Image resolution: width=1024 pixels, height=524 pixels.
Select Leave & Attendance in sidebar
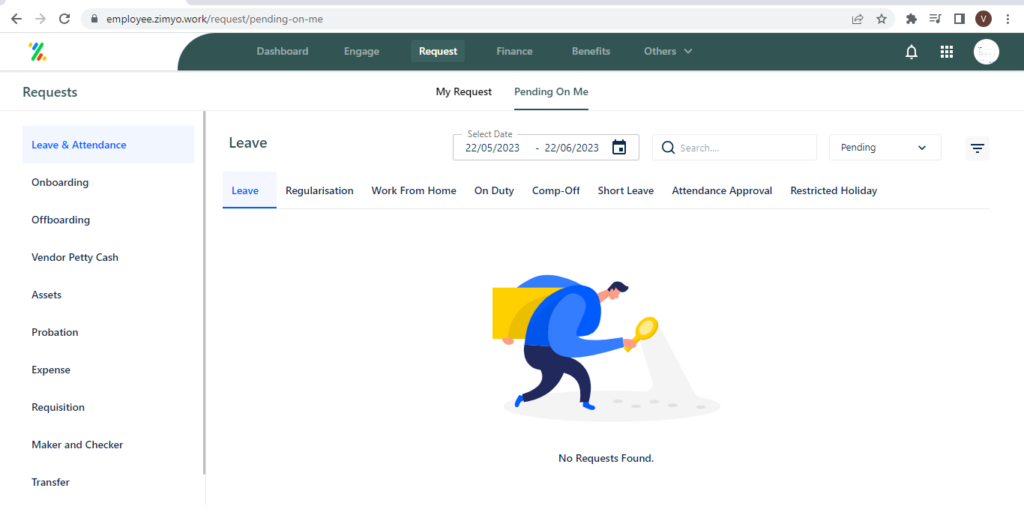pyautogui.click(x=108, y=145)
